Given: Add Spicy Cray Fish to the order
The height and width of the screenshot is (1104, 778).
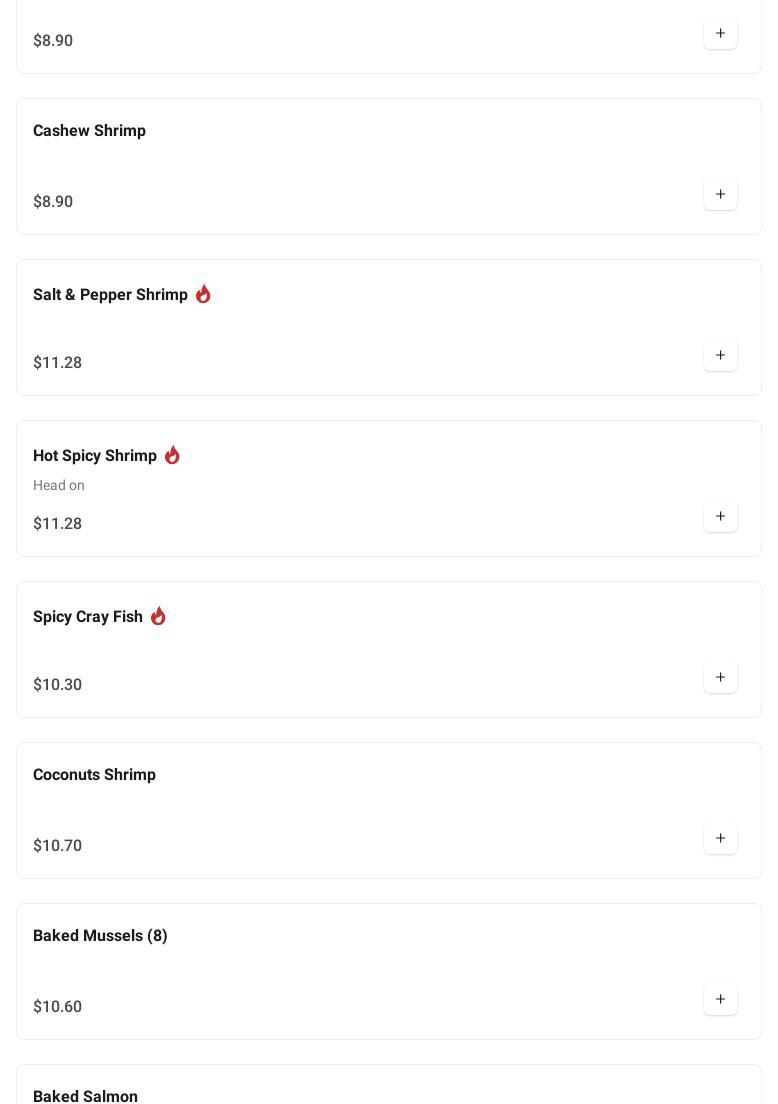Looking at the screenshot, I should point(720,677).
